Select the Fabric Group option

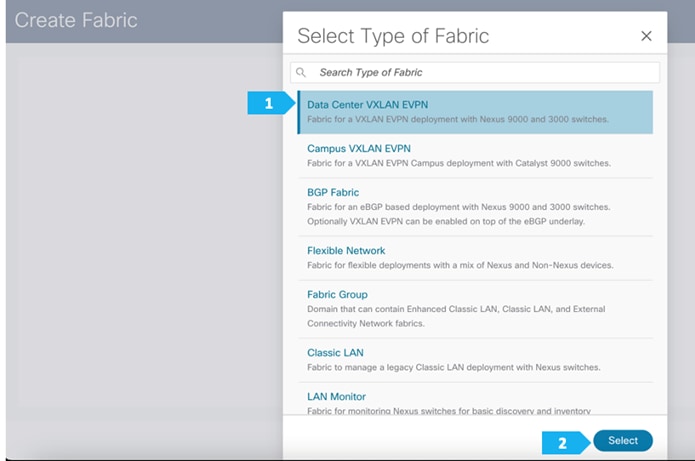(475, 309)
